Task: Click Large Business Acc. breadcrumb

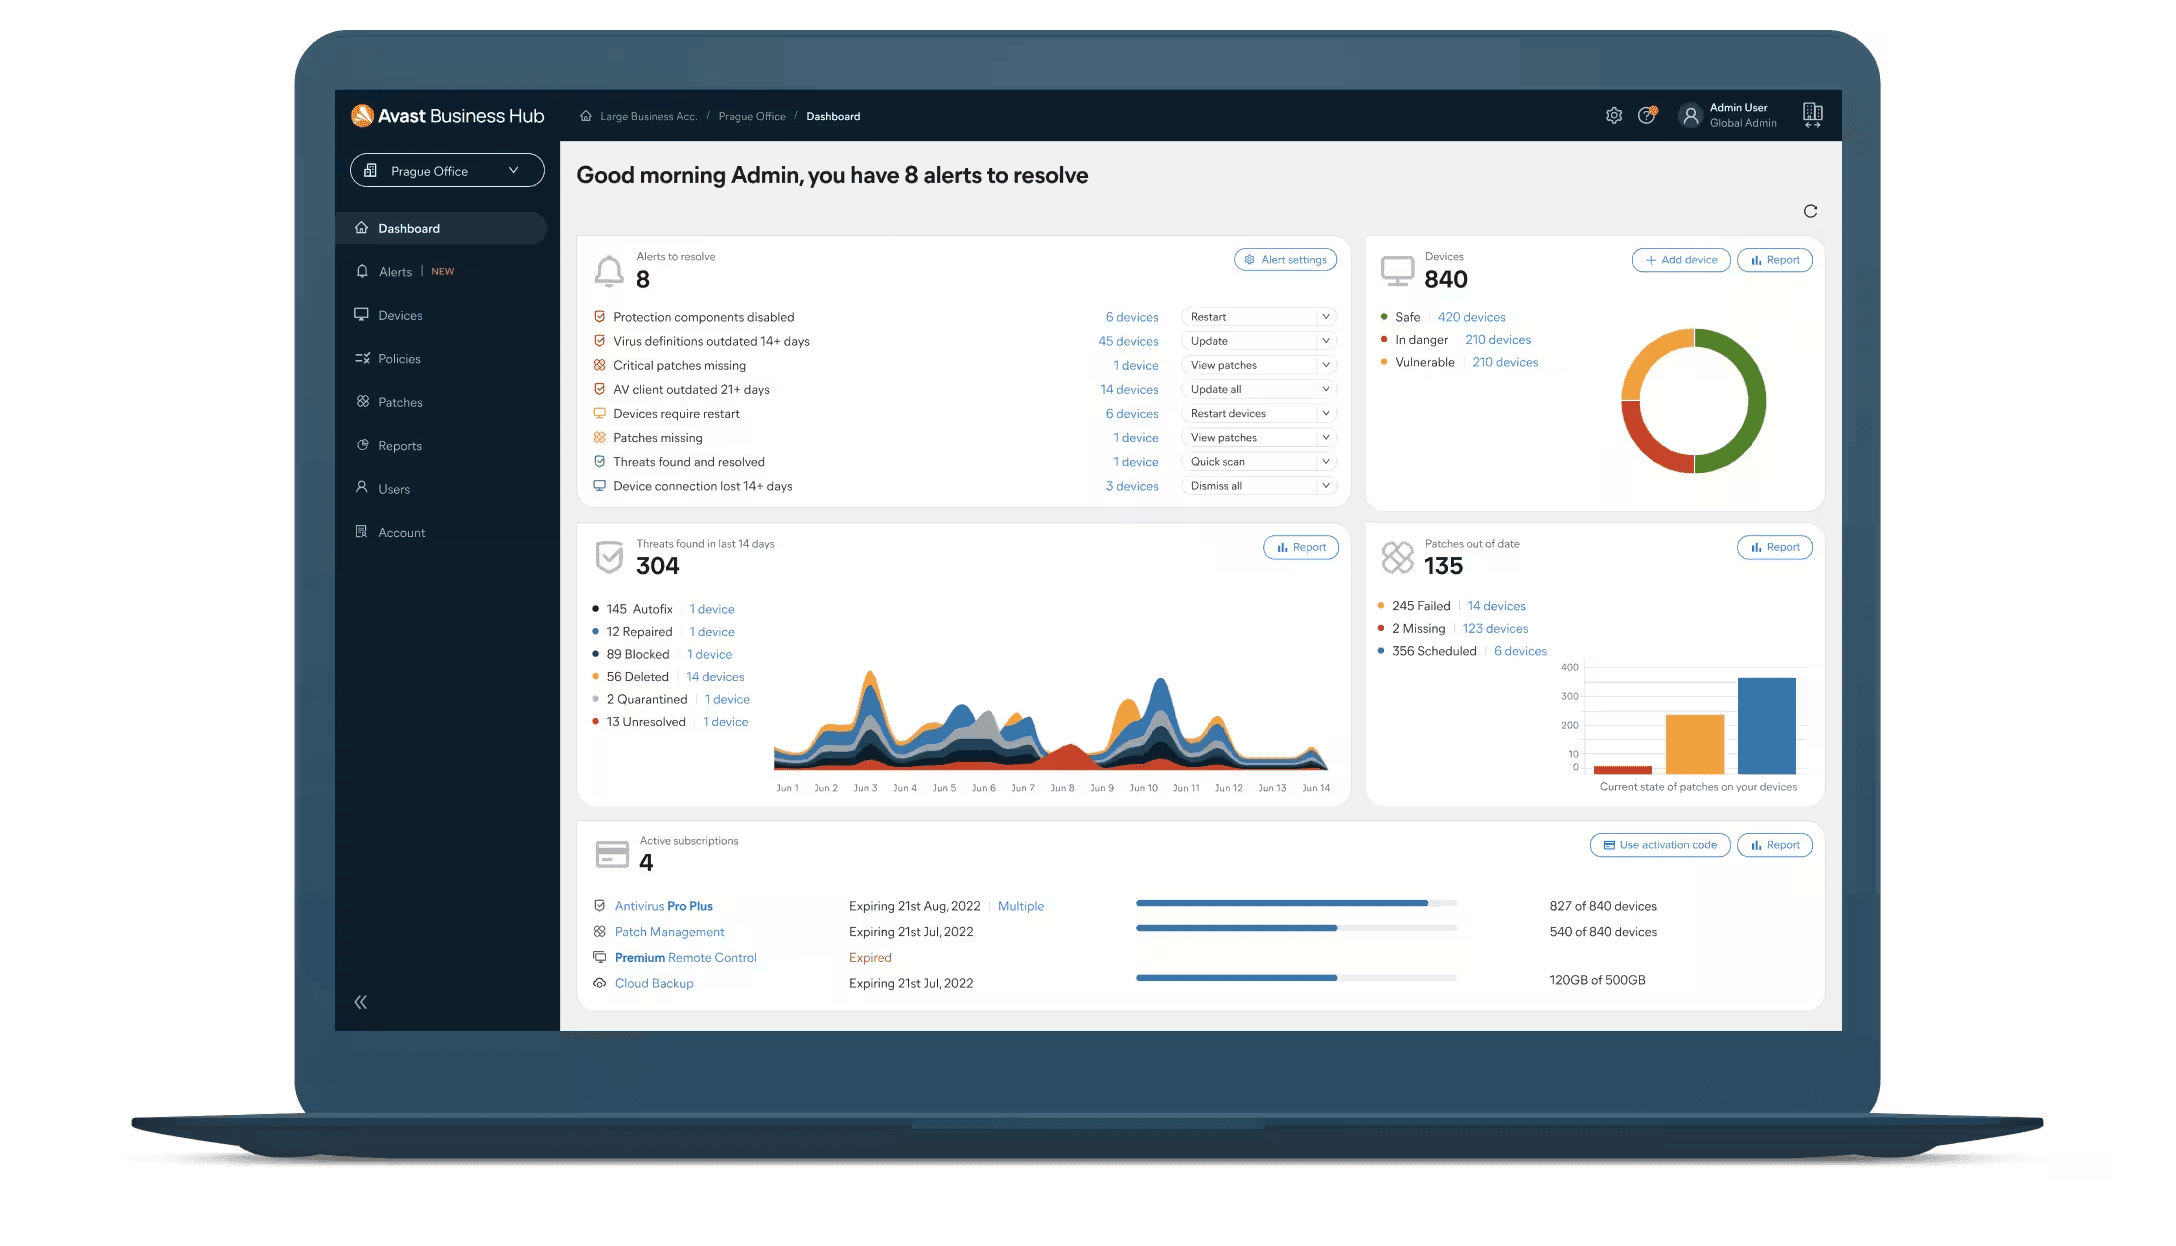Action: pyautogui.click(x=648, y=116)
